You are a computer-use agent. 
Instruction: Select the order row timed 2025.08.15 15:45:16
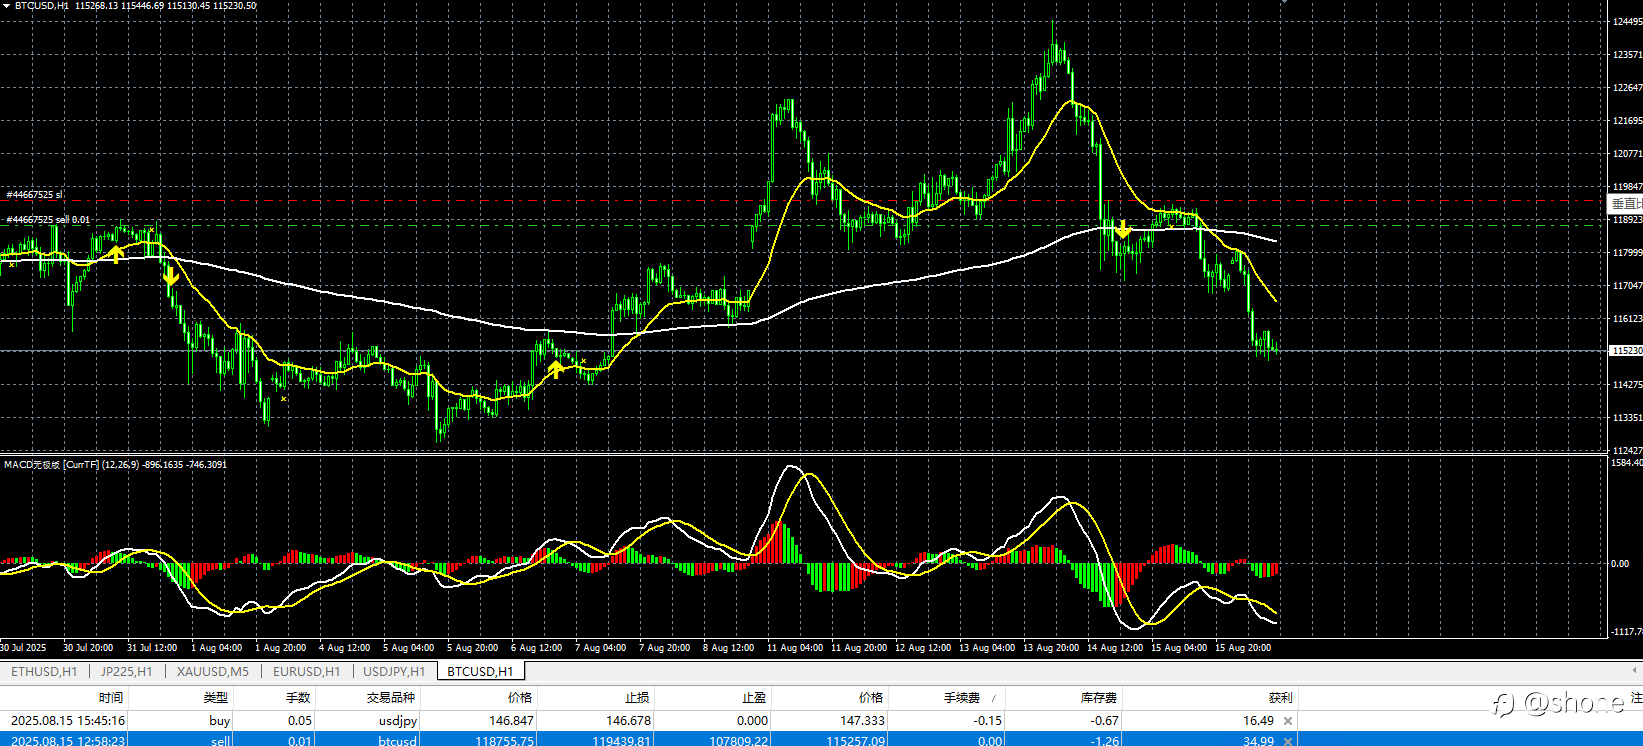648,721
